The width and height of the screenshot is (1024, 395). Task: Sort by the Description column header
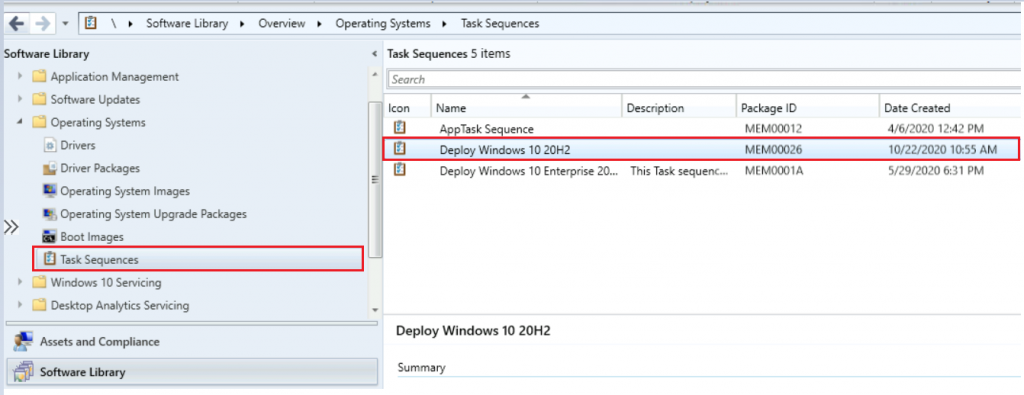point(679,108)
